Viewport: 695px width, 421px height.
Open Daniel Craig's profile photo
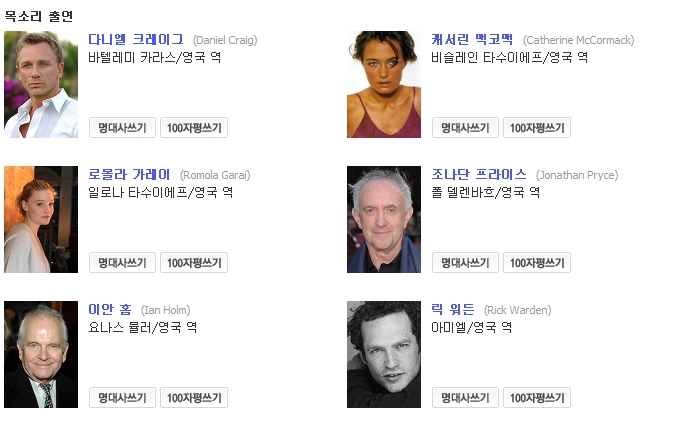click(x=41, y=84)
